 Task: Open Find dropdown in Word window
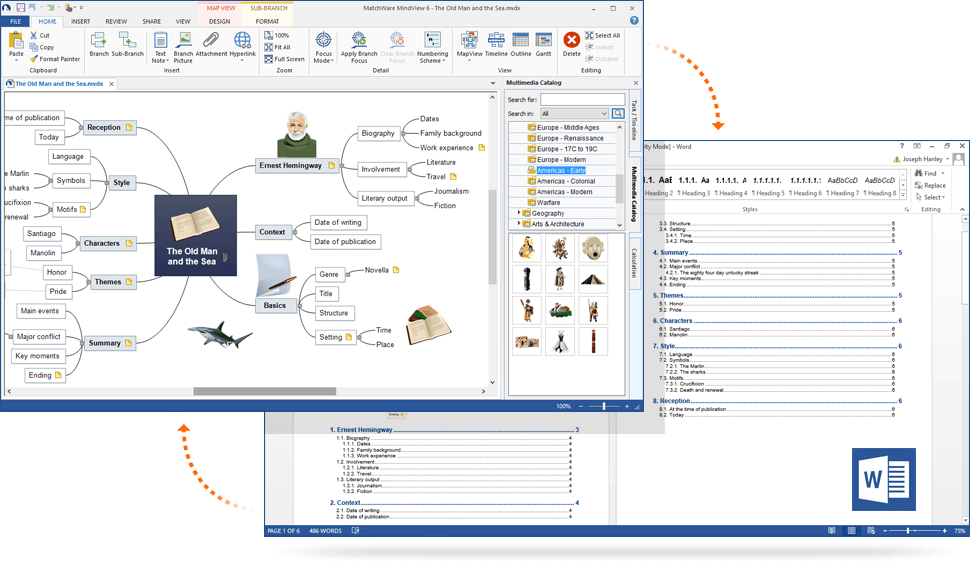tap(943, 173)
